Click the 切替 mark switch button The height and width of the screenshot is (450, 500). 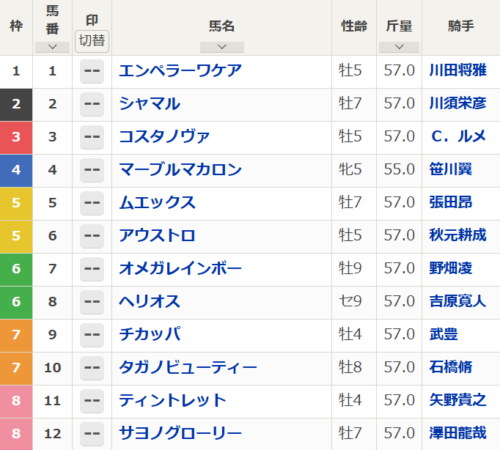pyautogui.click(x=92, y=41)
